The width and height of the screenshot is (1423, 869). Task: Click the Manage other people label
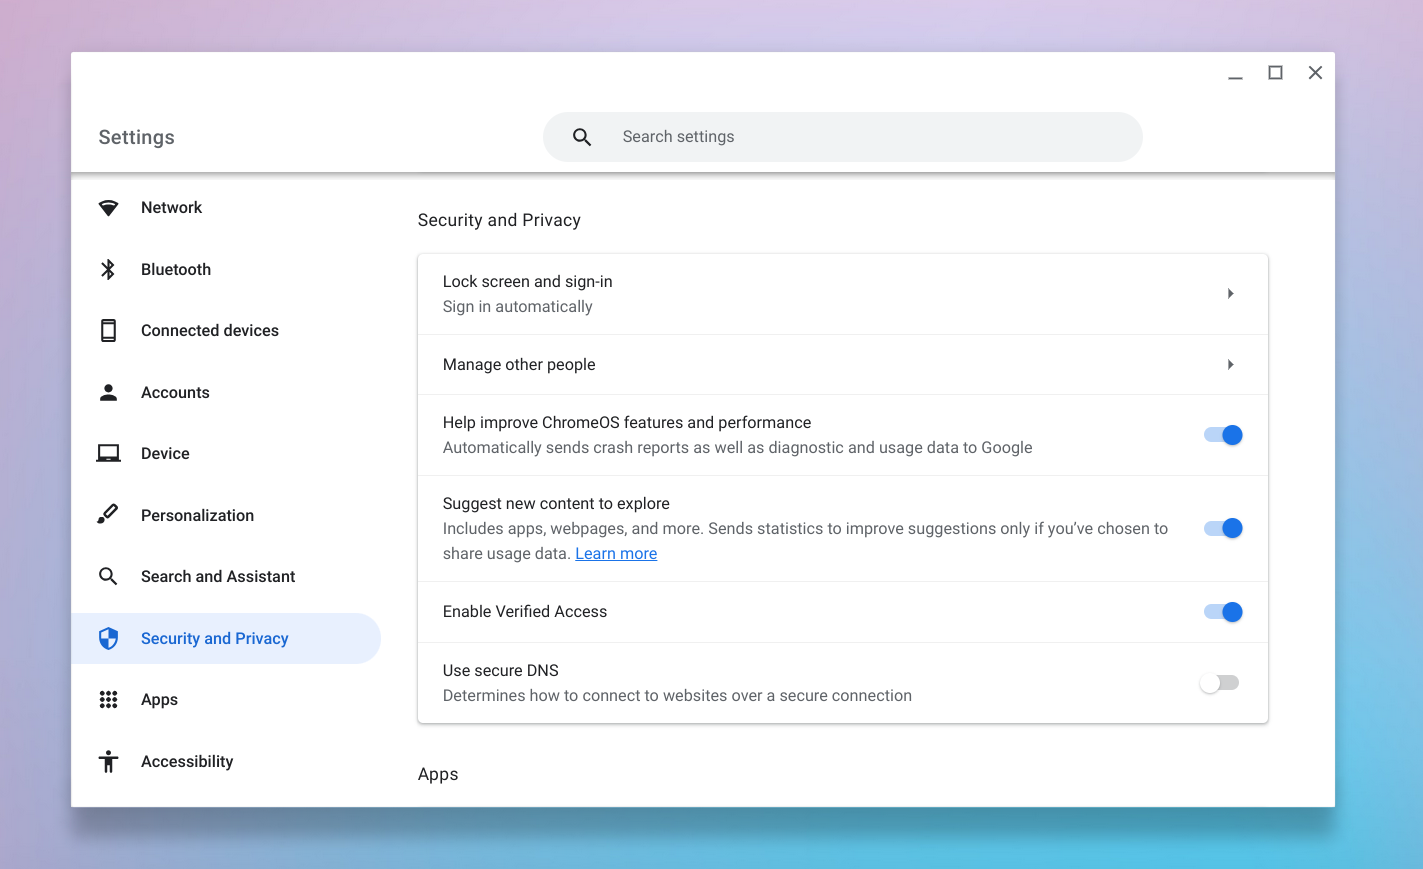tap(519, 365)
